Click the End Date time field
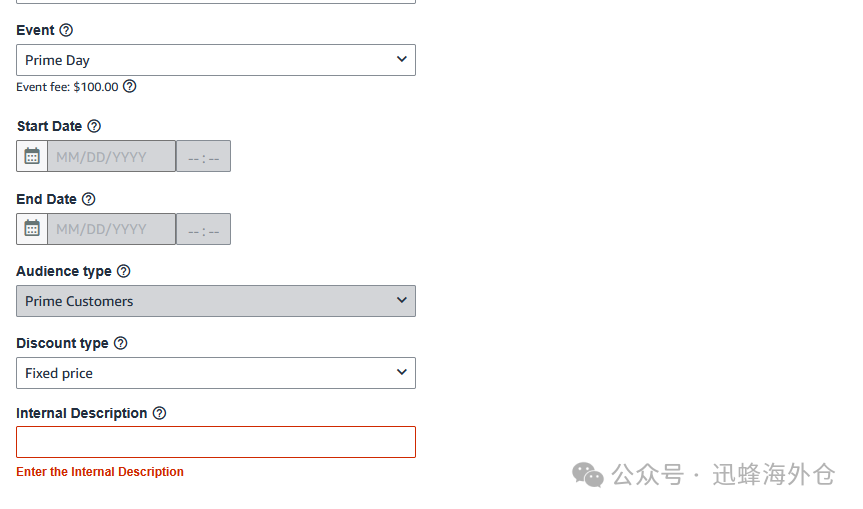The width and height of the screenshot is (863, 509). coord(204,229)
